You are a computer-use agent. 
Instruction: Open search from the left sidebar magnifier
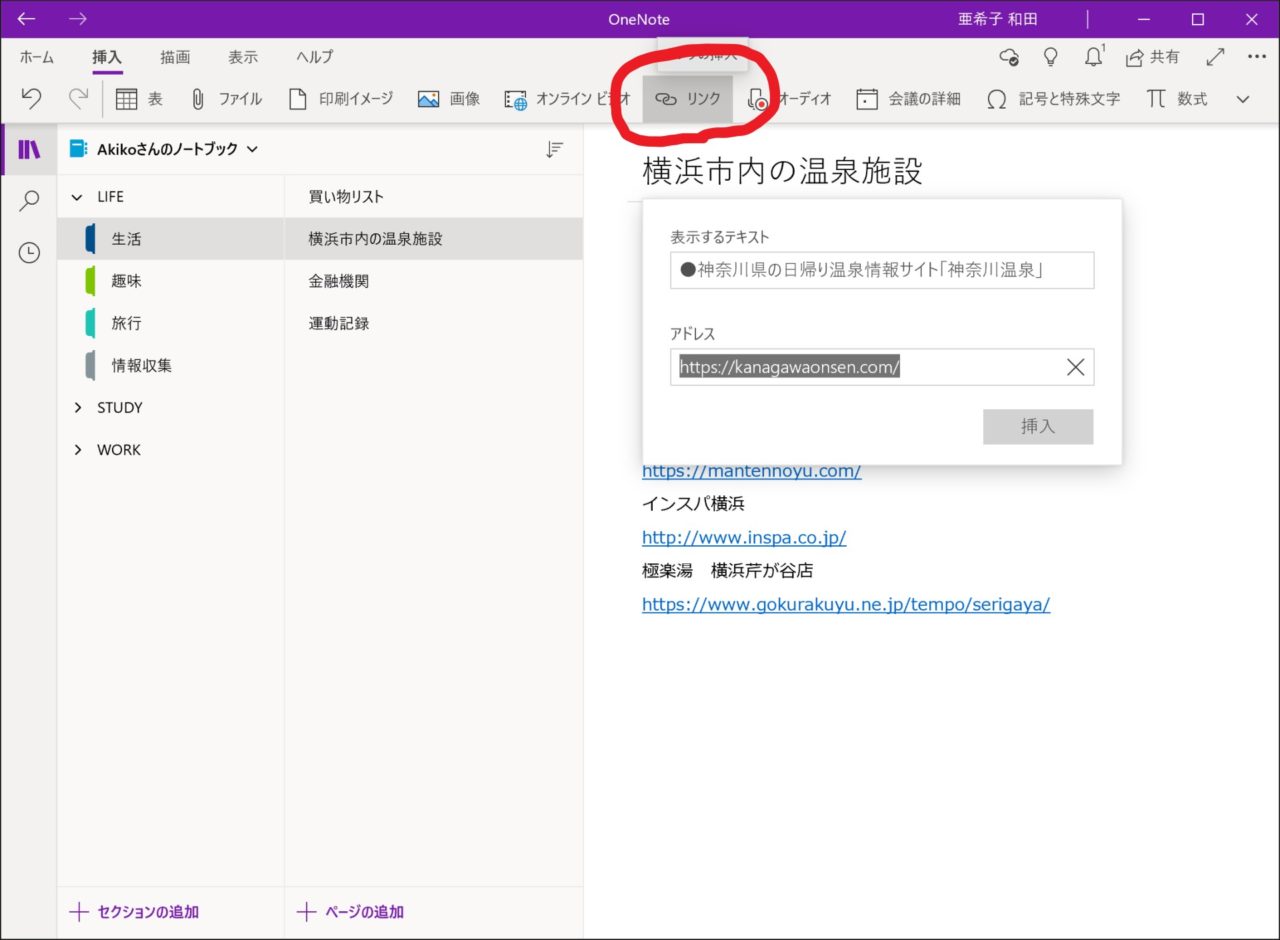coord(29,201)
